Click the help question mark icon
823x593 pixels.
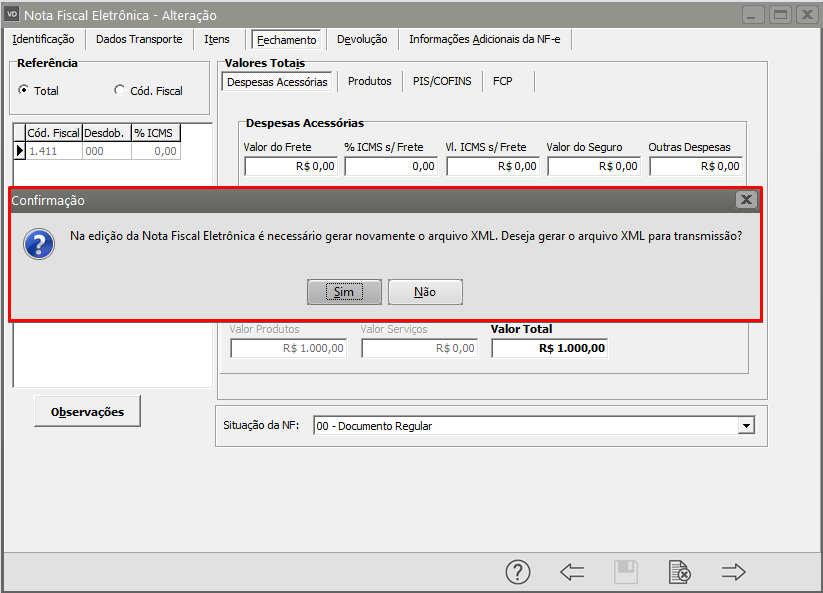pos(517,572)
